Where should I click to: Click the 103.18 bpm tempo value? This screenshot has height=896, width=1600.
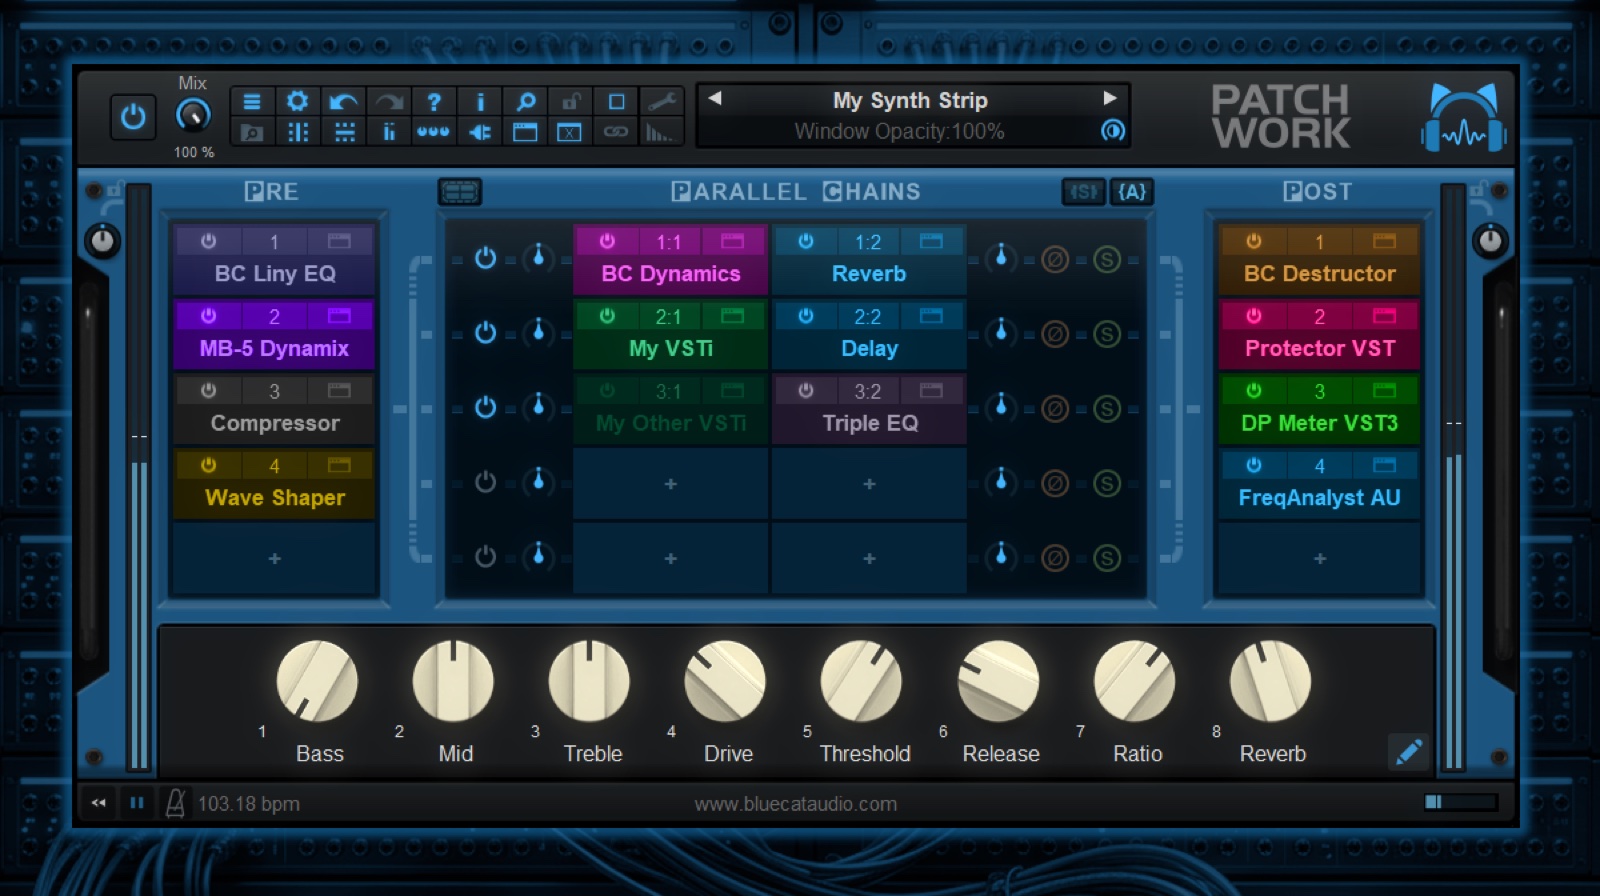248,804
